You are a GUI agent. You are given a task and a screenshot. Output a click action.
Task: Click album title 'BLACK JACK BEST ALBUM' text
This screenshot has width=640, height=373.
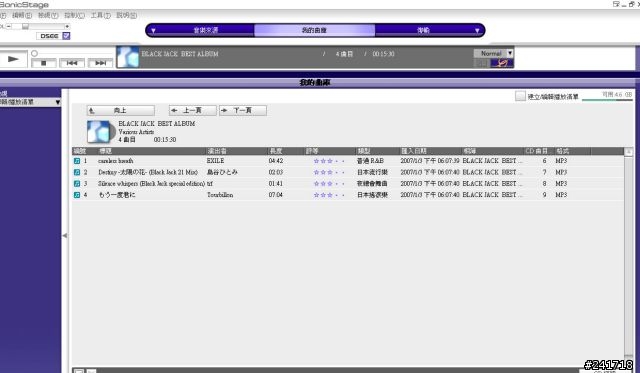point(157,124)
